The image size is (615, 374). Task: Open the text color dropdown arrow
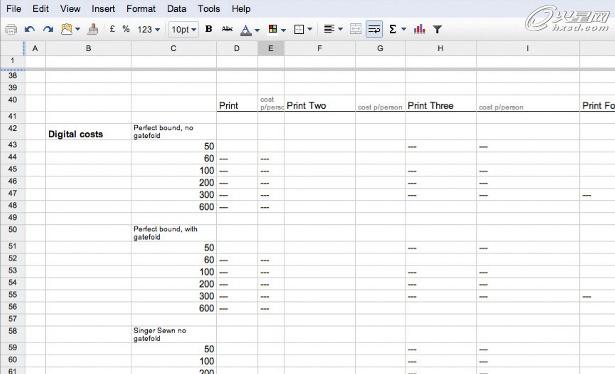click(257, 30)
